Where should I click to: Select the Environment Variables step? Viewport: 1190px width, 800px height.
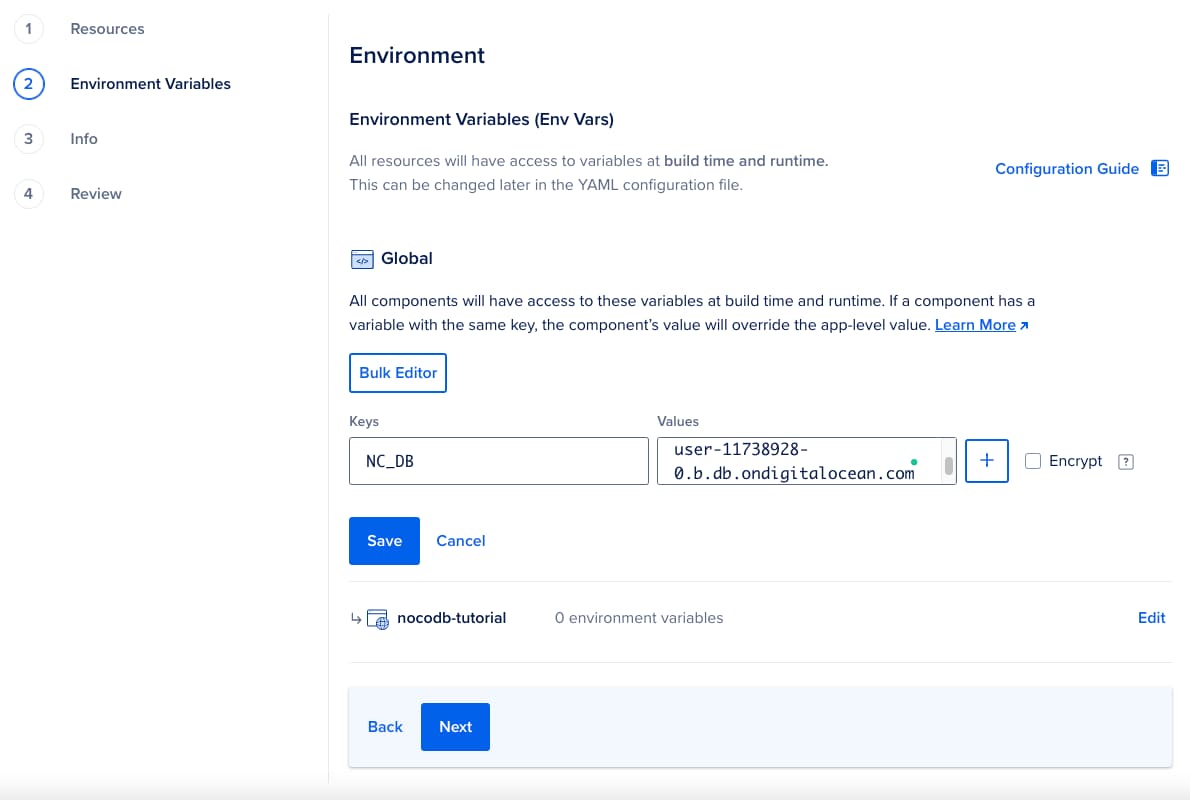(x=150, y=83)
